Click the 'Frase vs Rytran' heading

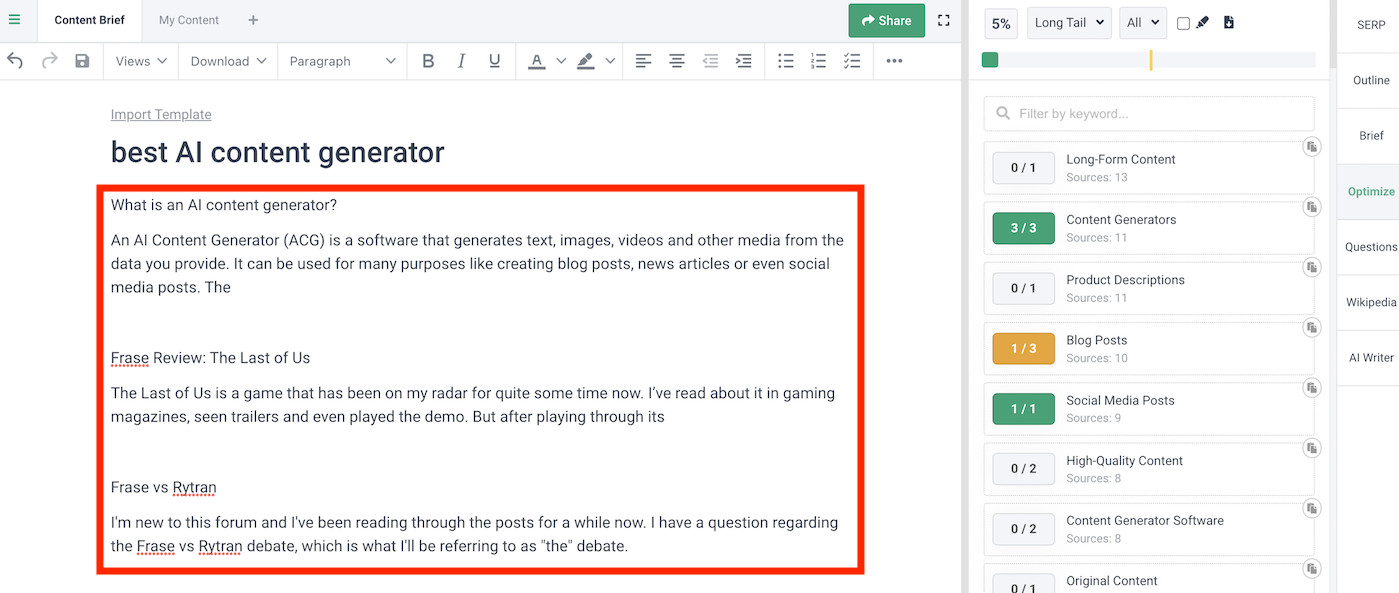164,488
